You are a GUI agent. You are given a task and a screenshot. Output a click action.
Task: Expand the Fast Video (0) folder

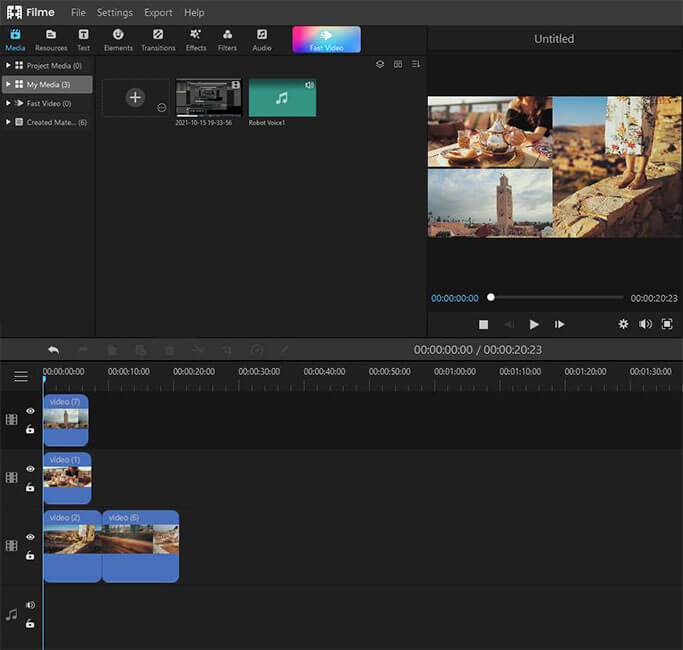8,103
